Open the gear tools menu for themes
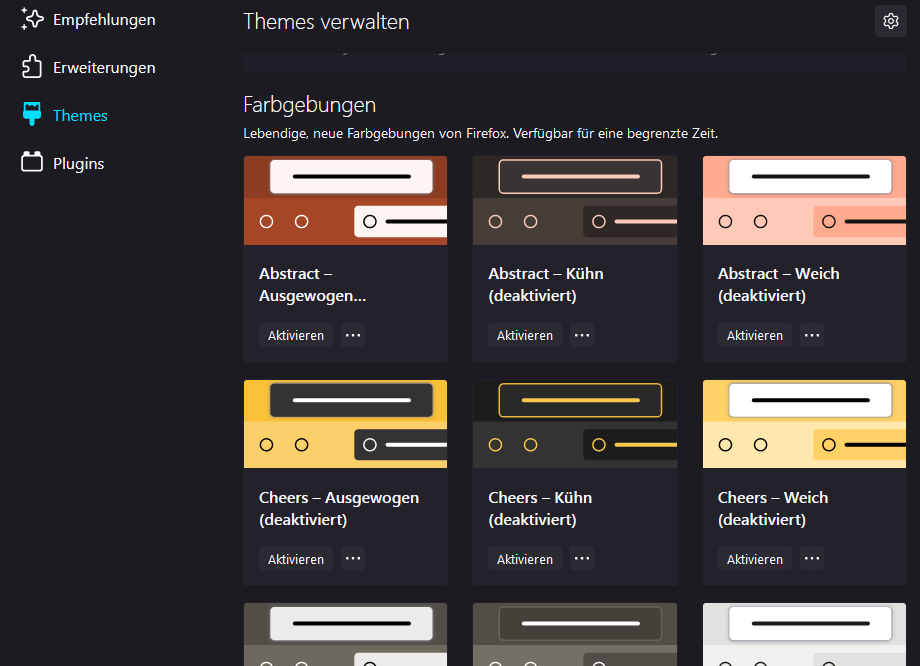This screenshot has width=920, height=666. point(891,21)
